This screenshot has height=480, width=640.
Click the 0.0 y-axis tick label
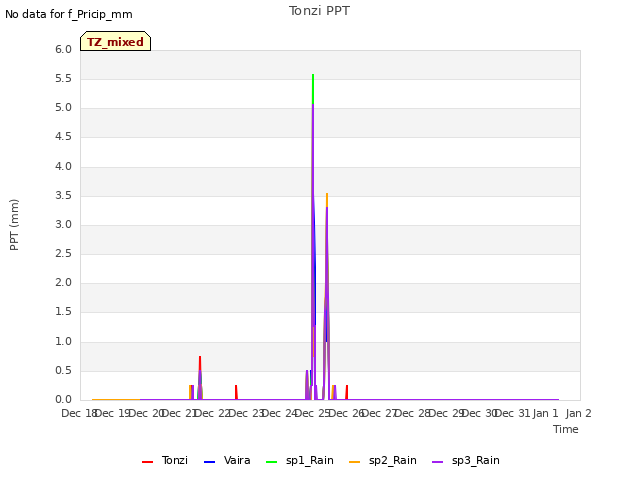pos(63,400)
